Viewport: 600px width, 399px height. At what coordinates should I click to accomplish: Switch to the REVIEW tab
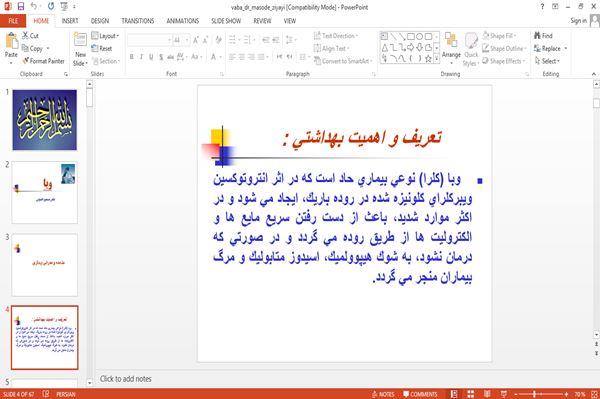pos(262,21)
